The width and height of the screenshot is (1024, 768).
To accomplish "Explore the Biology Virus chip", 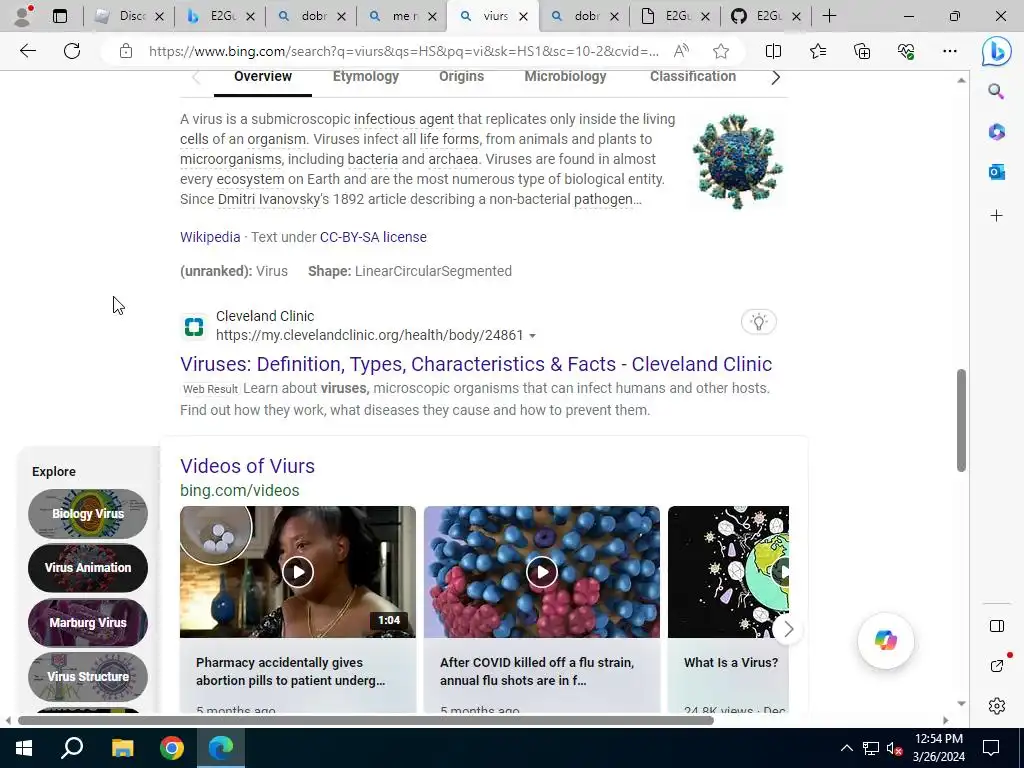I will 88,513.
